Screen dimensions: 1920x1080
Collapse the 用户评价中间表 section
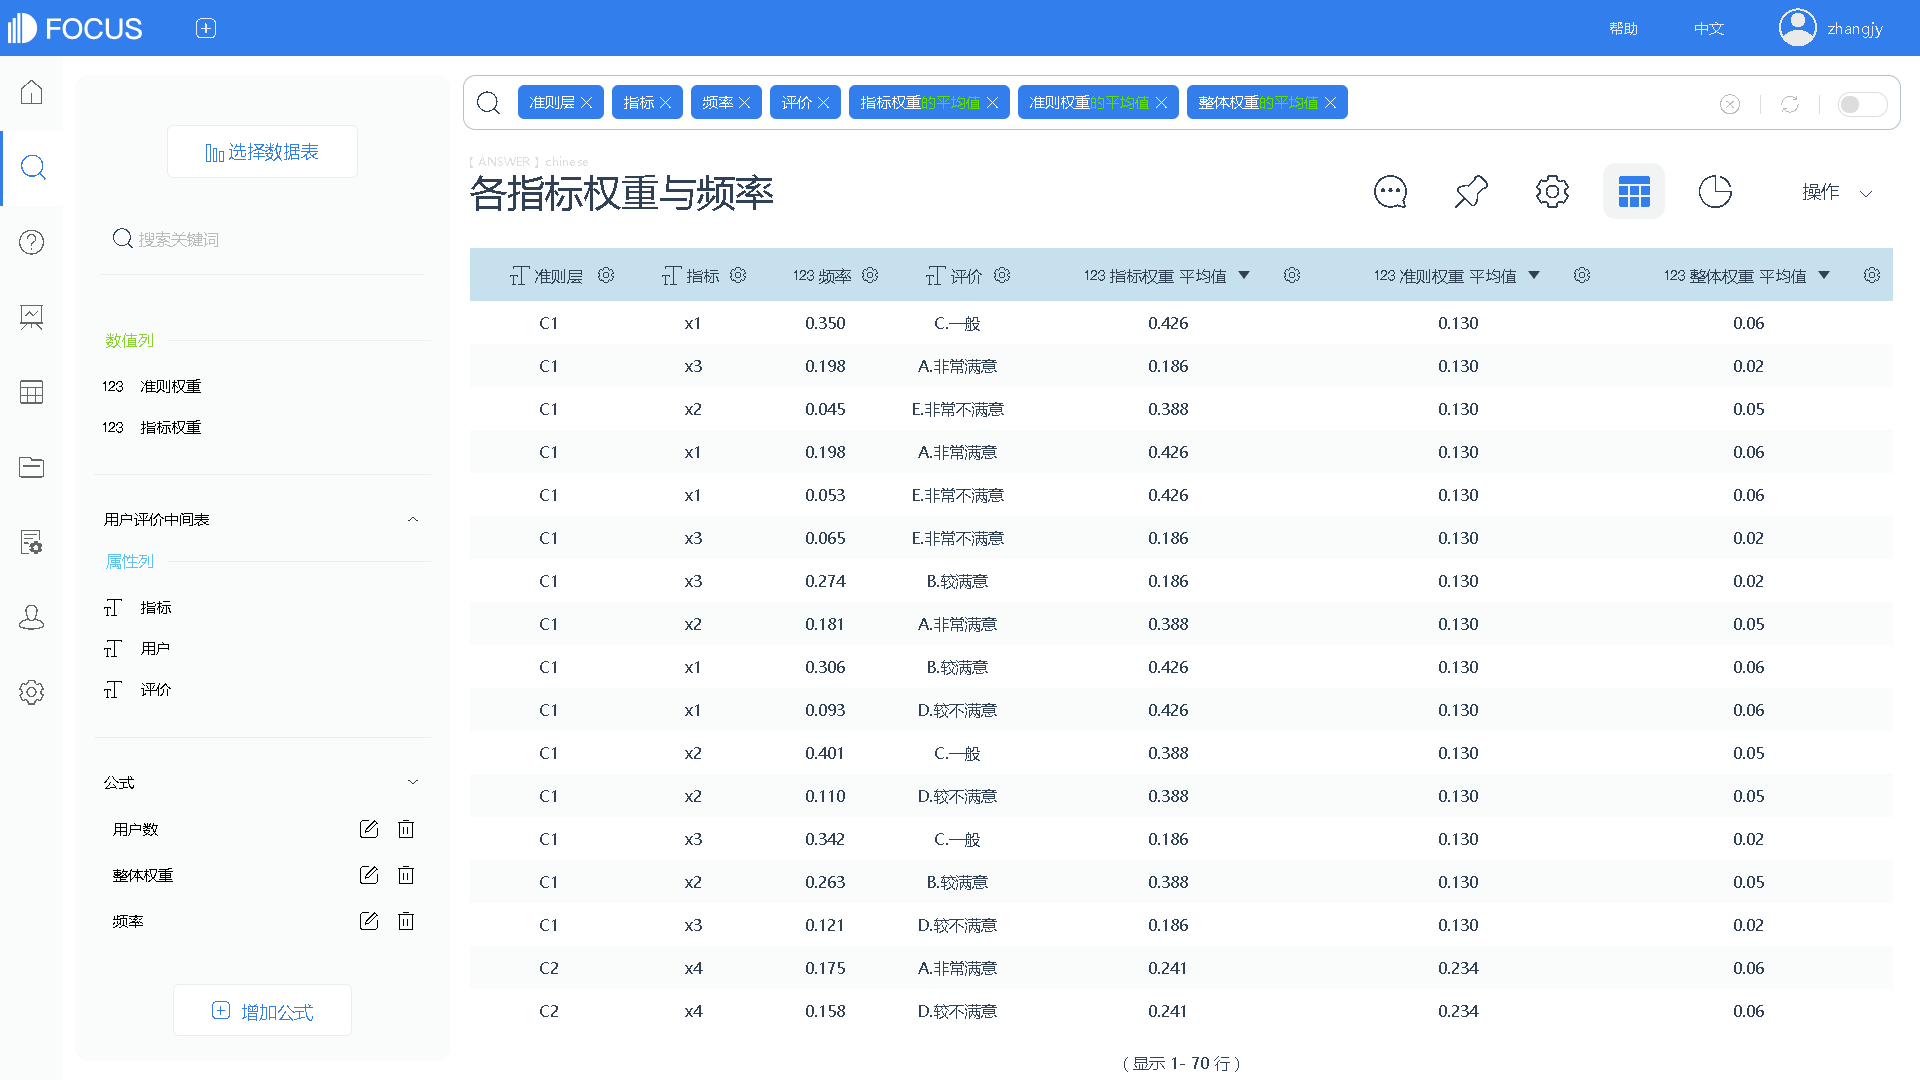click(413, 519)
